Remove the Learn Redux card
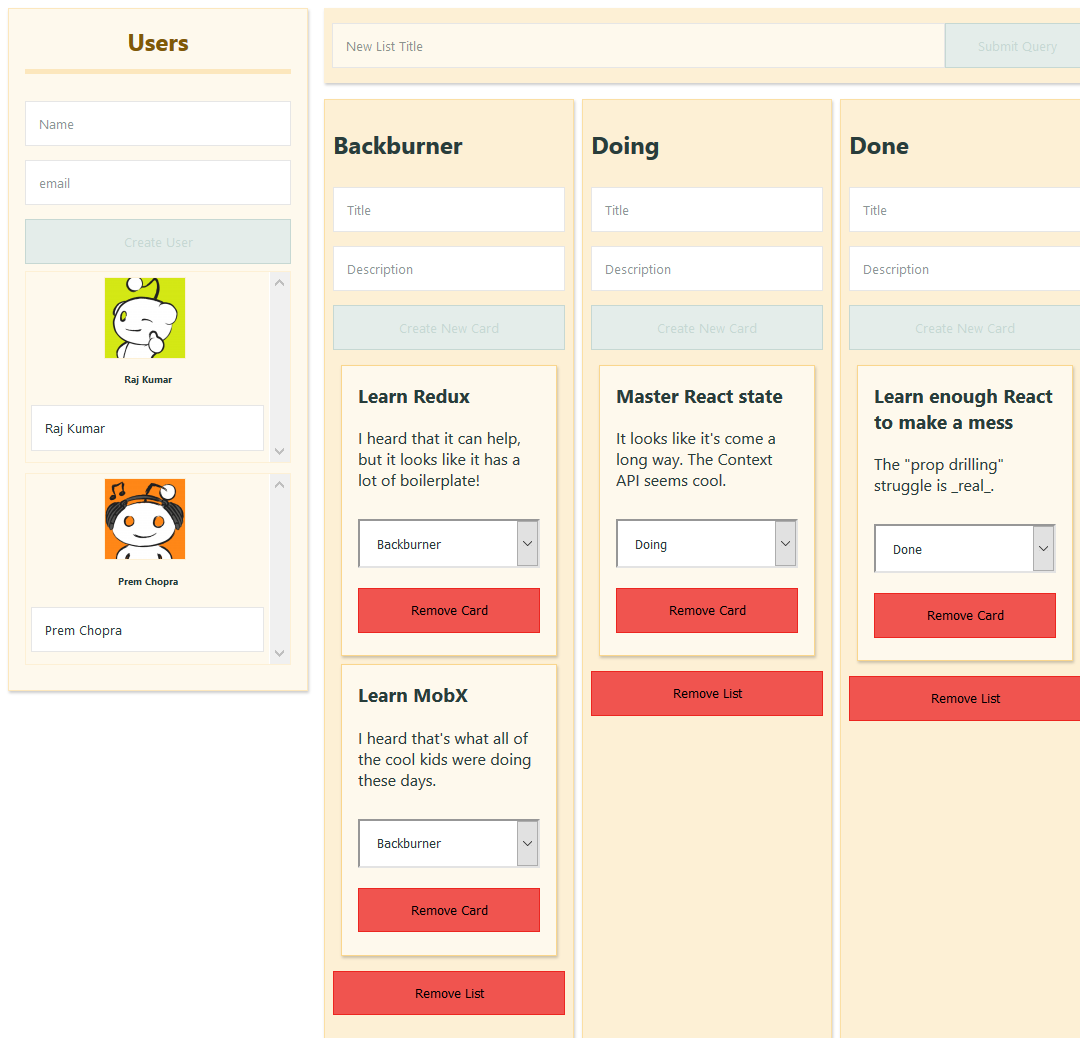 (x=448, y=610)
